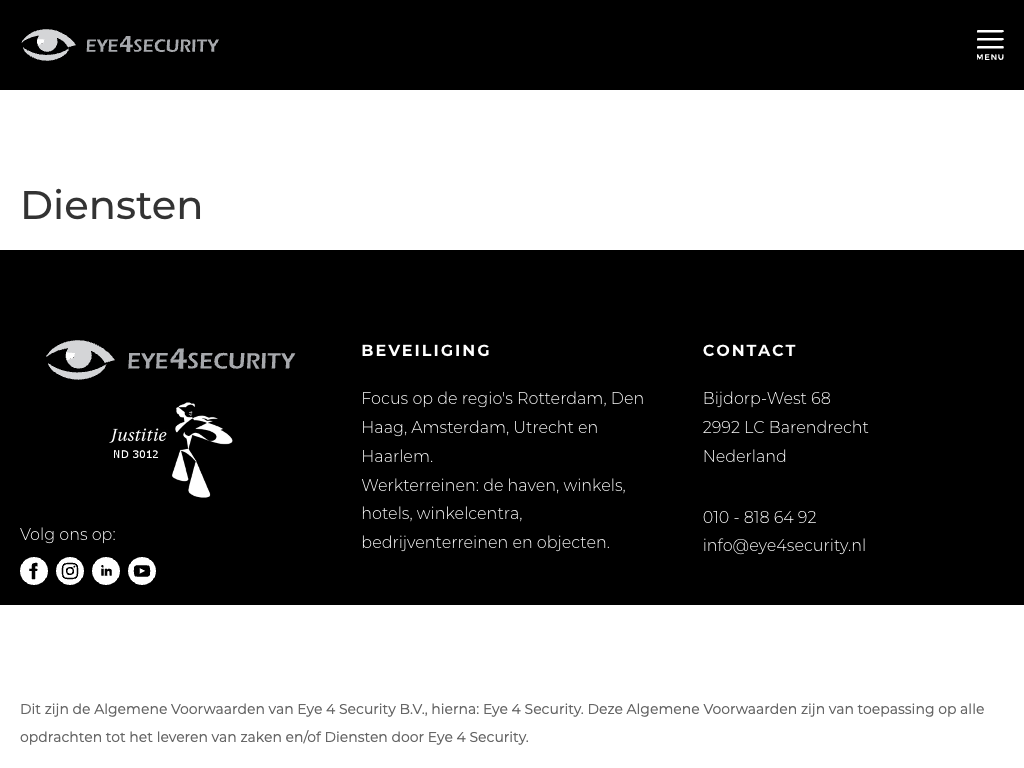The width and height of the screenshot is (1024, 768).
Task: Click the Bijdorp-West 68 address line
Action: tap(766, 399)
